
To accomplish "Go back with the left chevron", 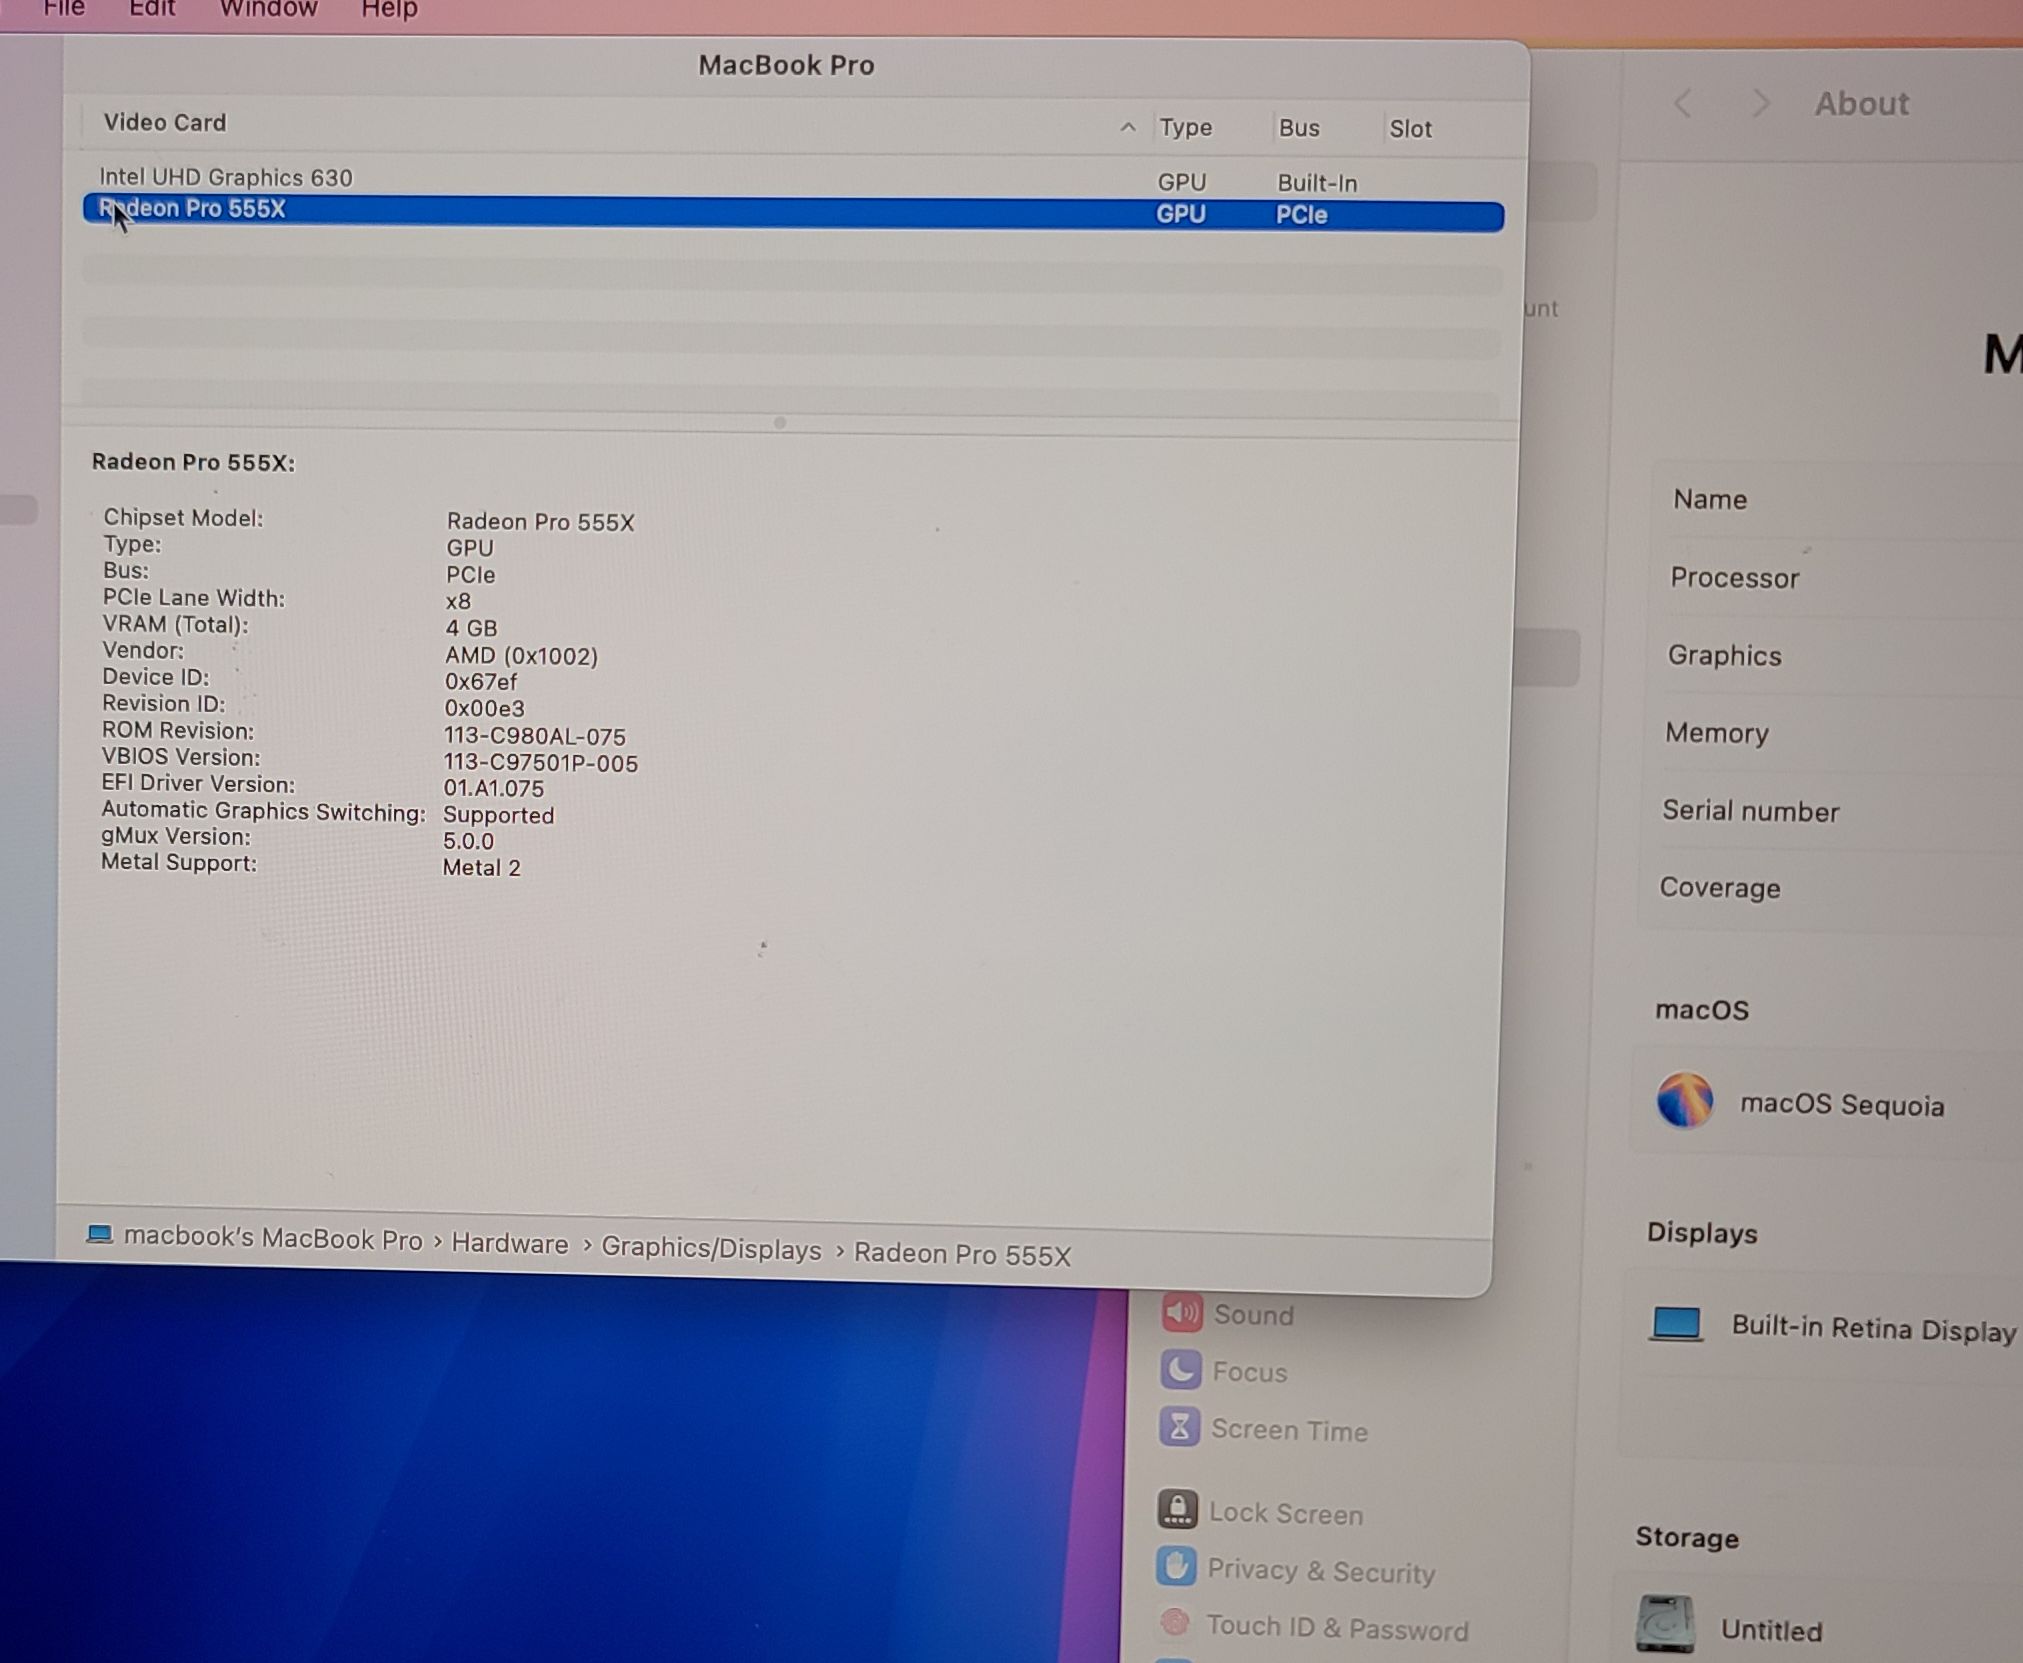I will coord(1683,103).
